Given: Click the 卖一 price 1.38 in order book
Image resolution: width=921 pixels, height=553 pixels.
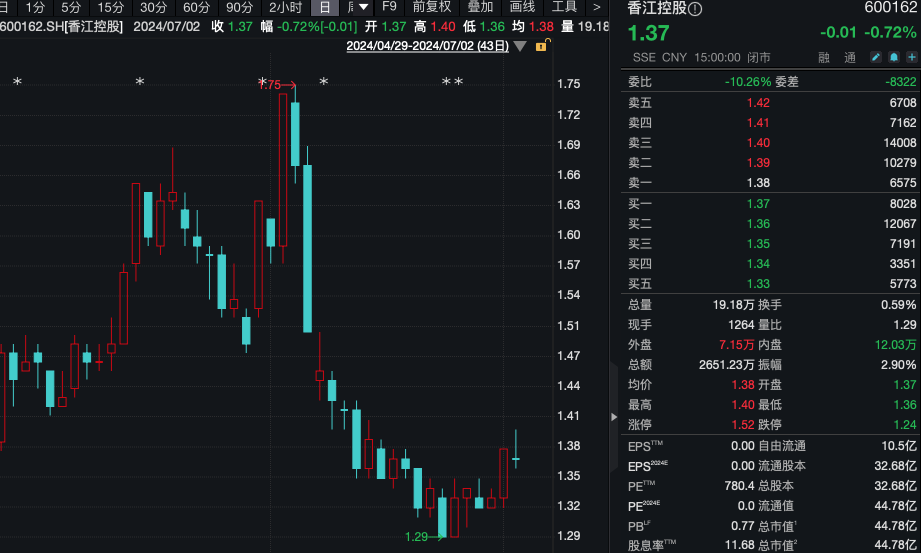Looking at the screenshot, I should (x=759, y=183).
